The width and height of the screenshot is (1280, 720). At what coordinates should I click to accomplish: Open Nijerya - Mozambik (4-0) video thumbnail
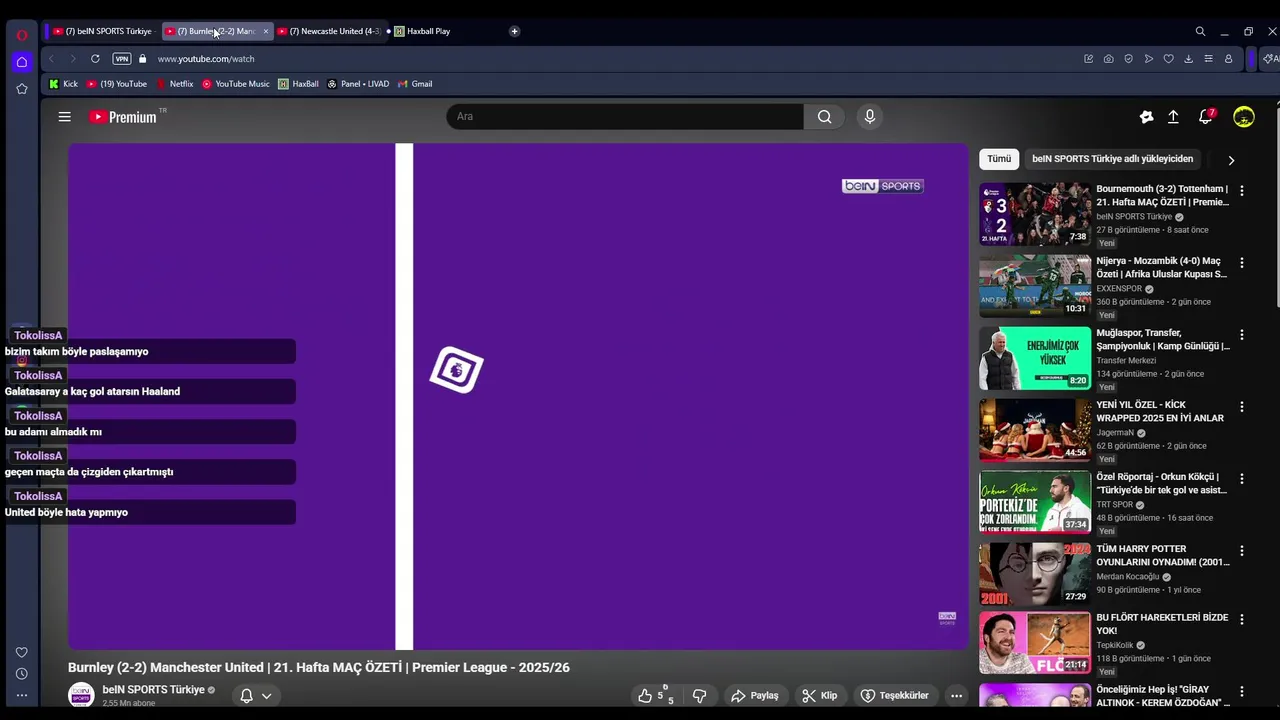(x=1035, y=286)
